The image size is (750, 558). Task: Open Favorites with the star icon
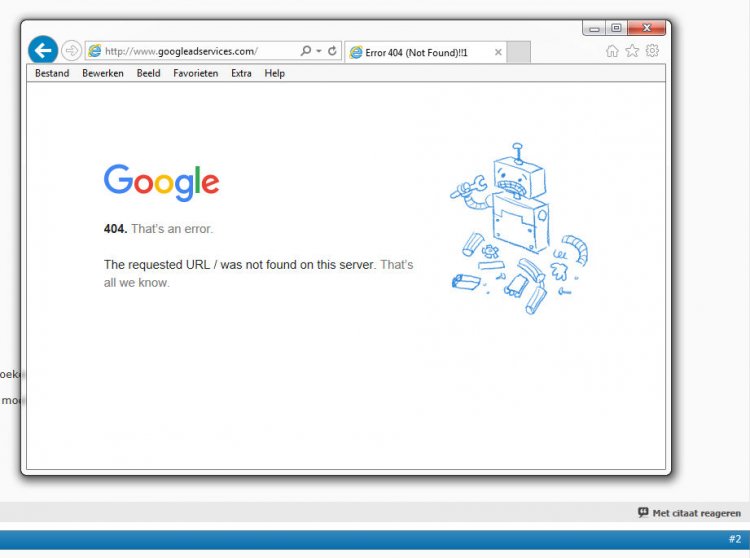click(x=632, y=51)
